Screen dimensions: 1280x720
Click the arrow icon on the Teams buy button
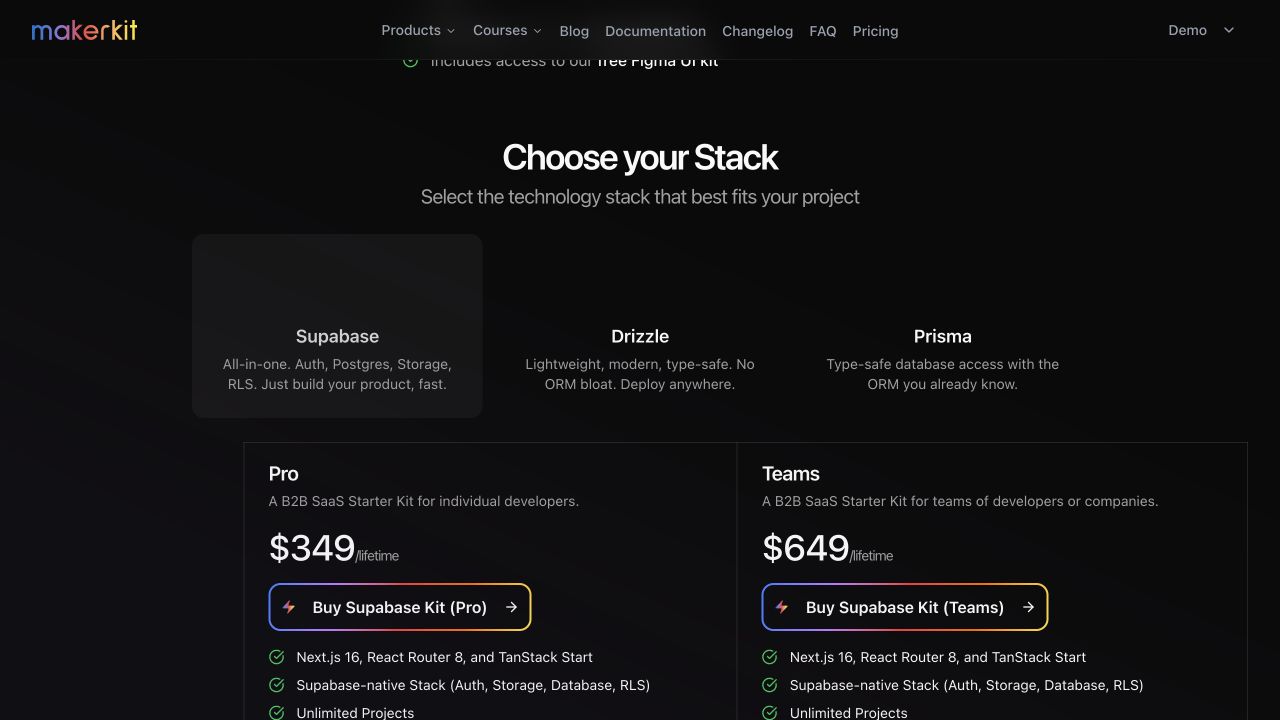pos(1028,607)
